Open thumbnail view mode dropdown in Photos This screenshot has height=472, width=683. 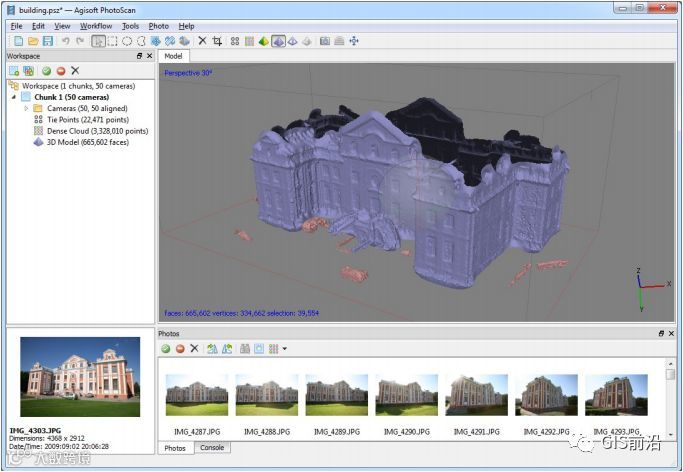[x=285, y=348]
